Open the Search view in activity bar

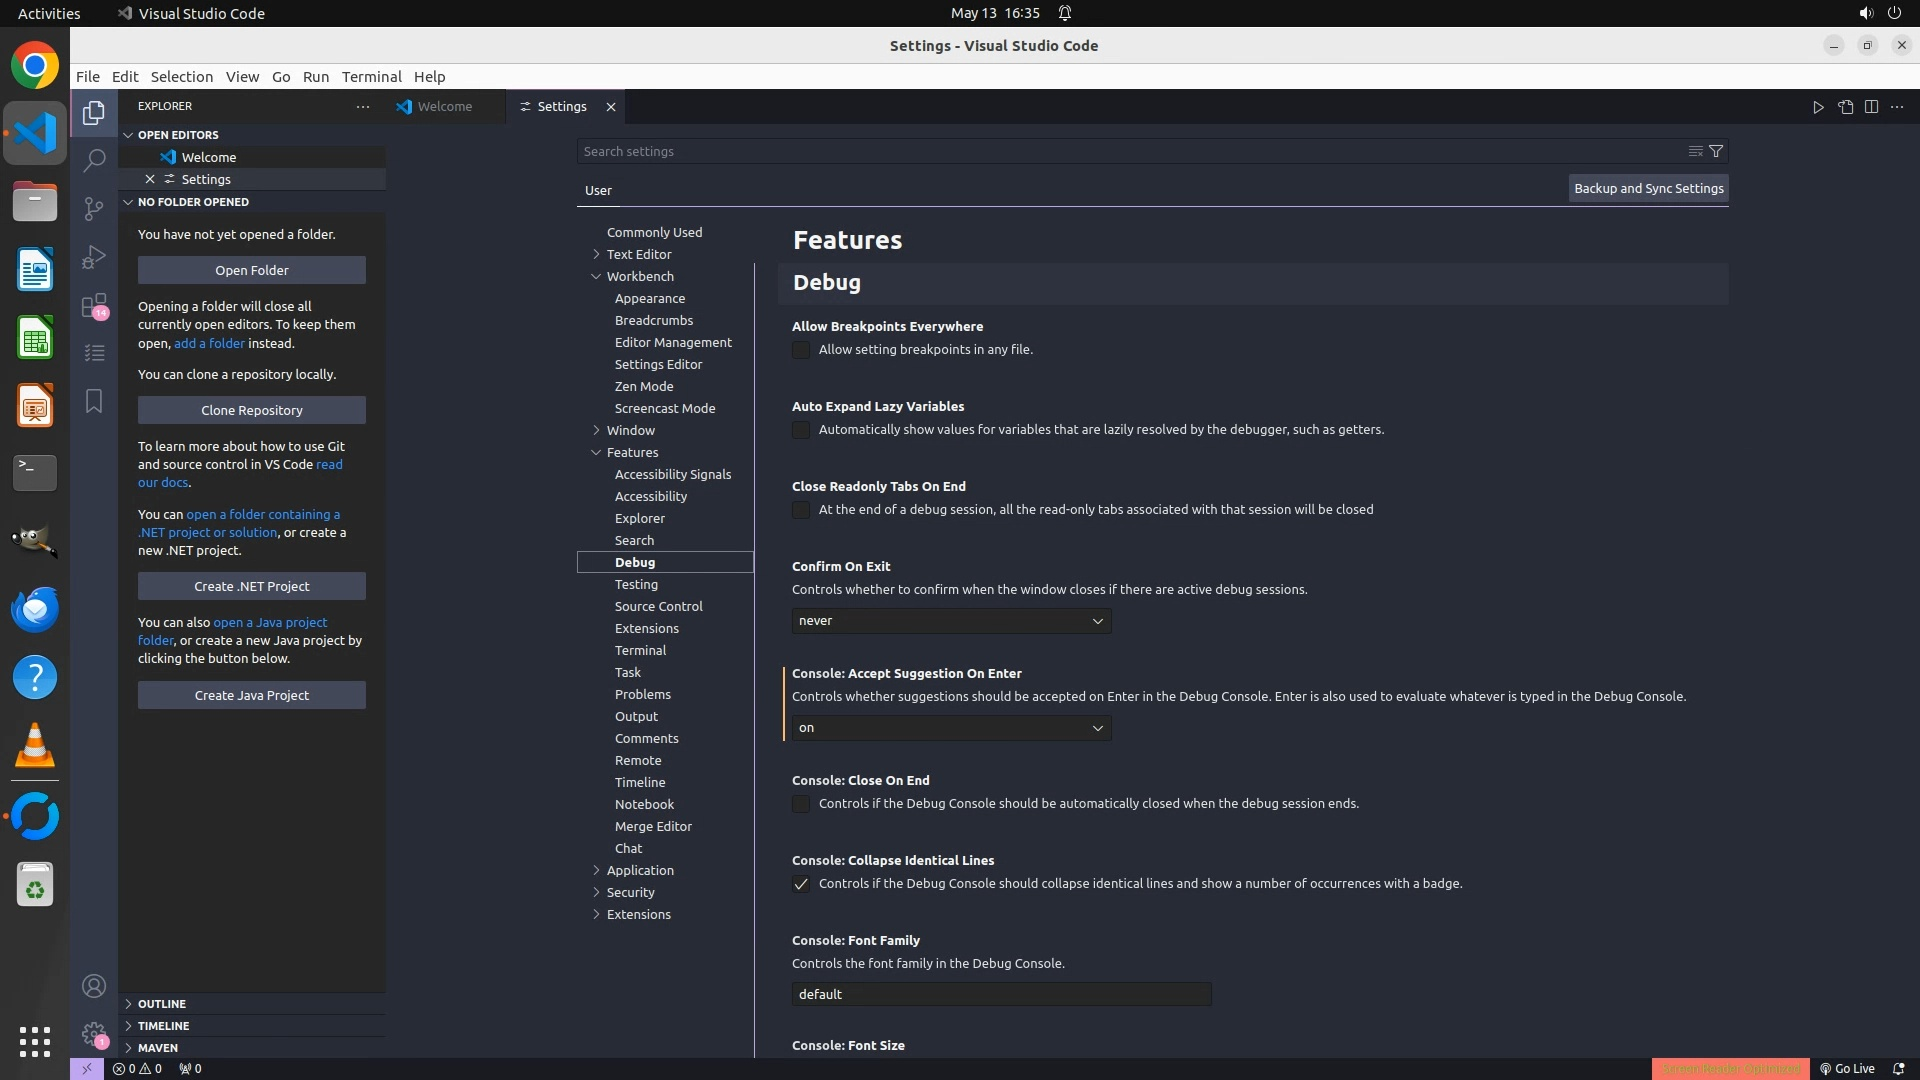(94, 160)
